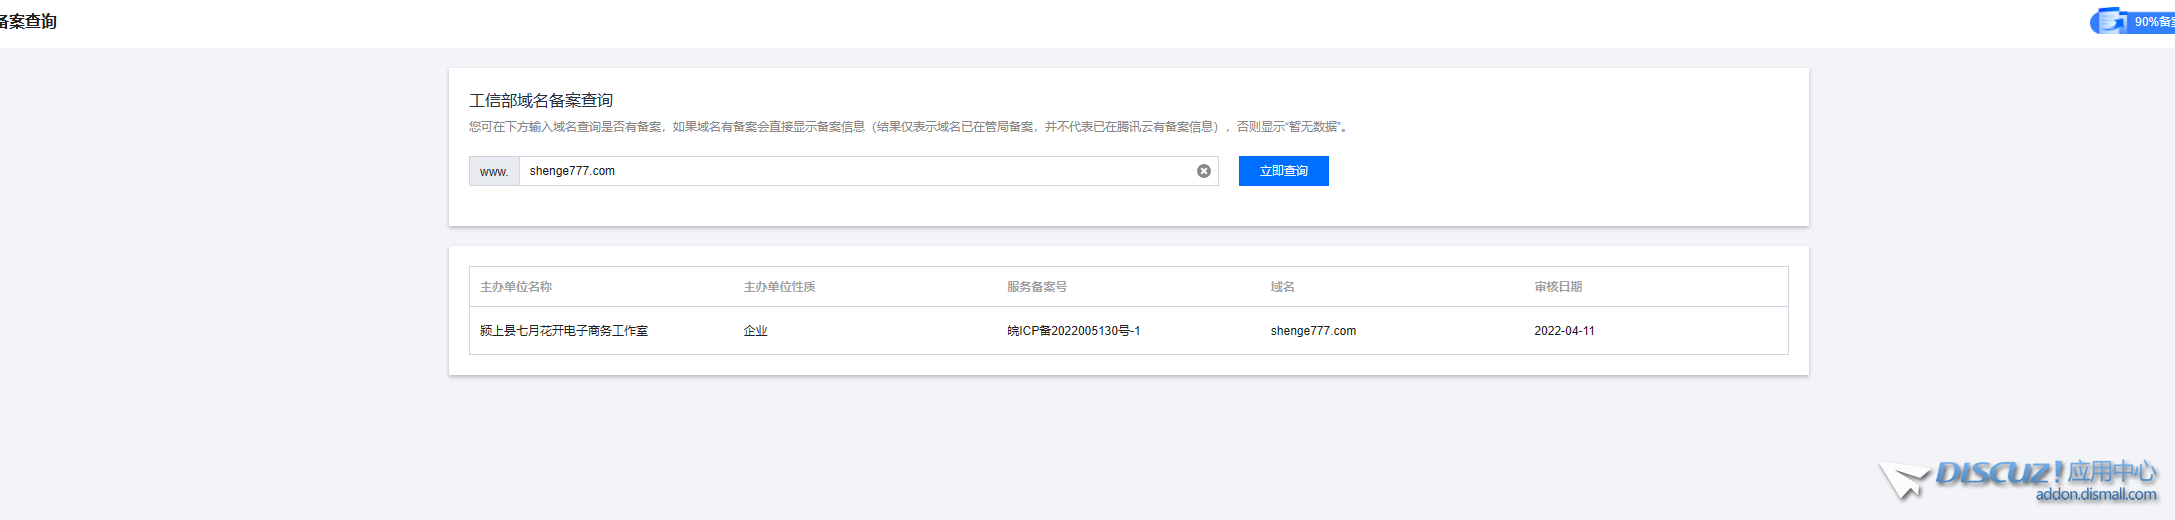Click the database icon in the 90% badge
This screenshot has height=520, width=2175.
(2110, 21)
